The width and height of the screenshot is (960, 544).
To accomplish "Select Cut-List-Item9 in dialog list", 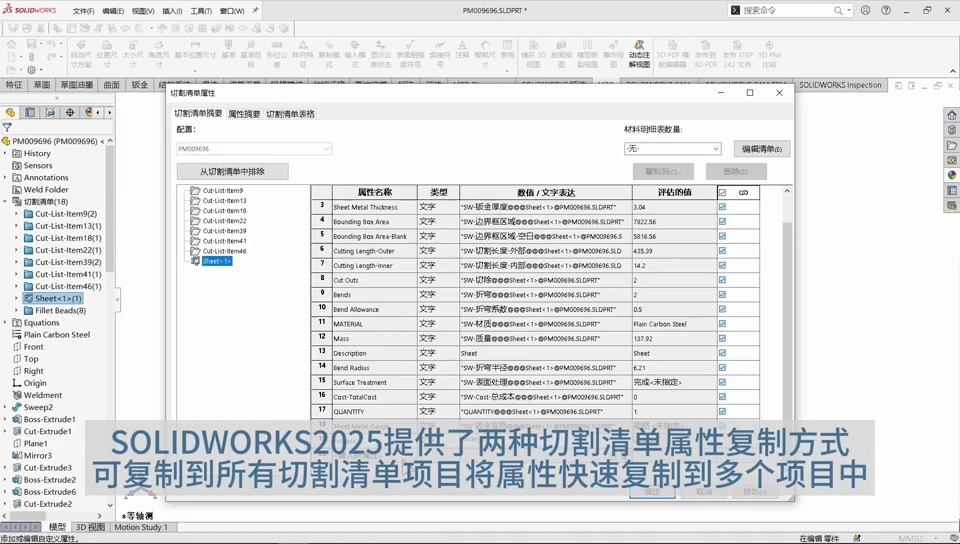I will [223, 190].
